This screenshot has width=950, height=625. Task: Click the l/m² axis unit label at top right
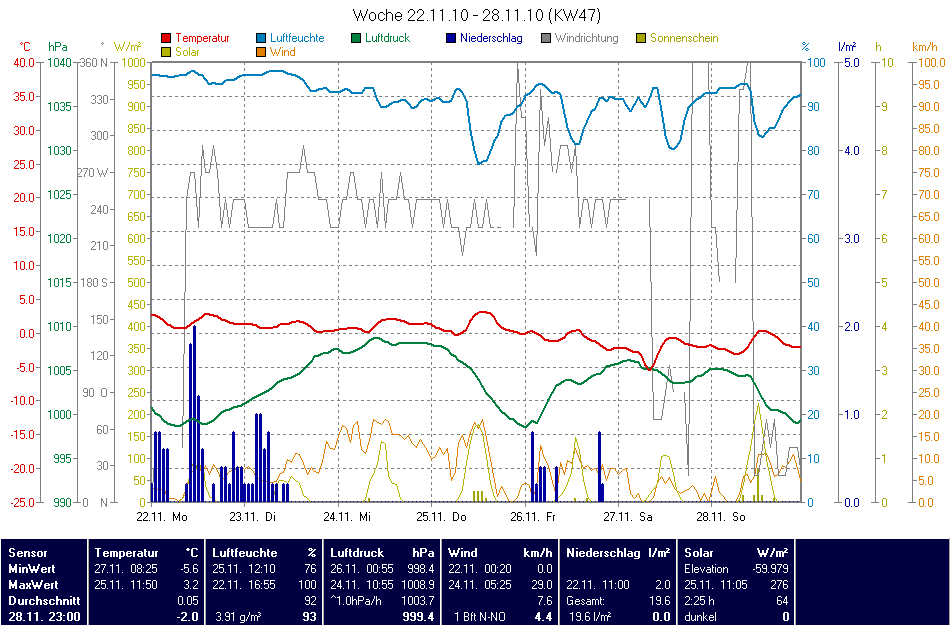coord(847,47)
